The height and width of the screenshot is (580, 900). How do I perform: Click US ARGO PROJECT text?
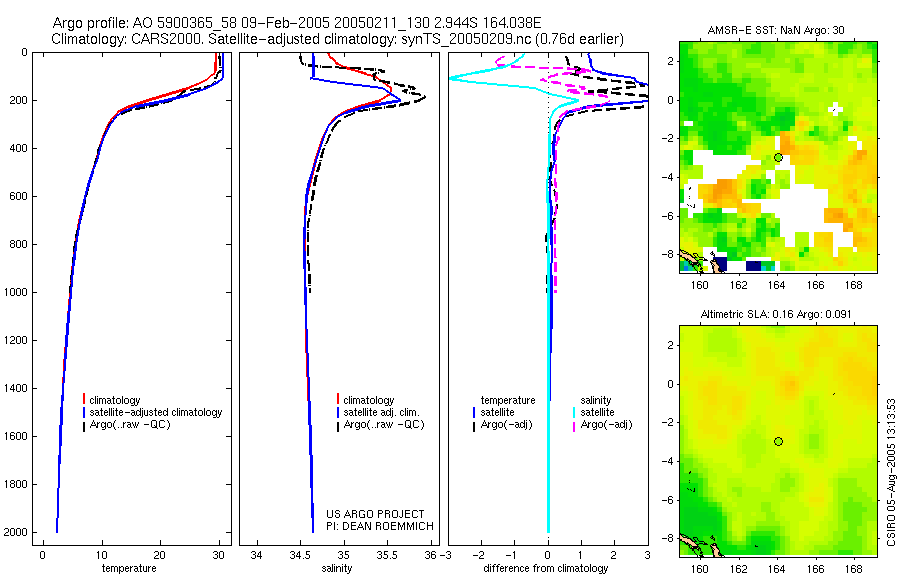pos(375,514)
